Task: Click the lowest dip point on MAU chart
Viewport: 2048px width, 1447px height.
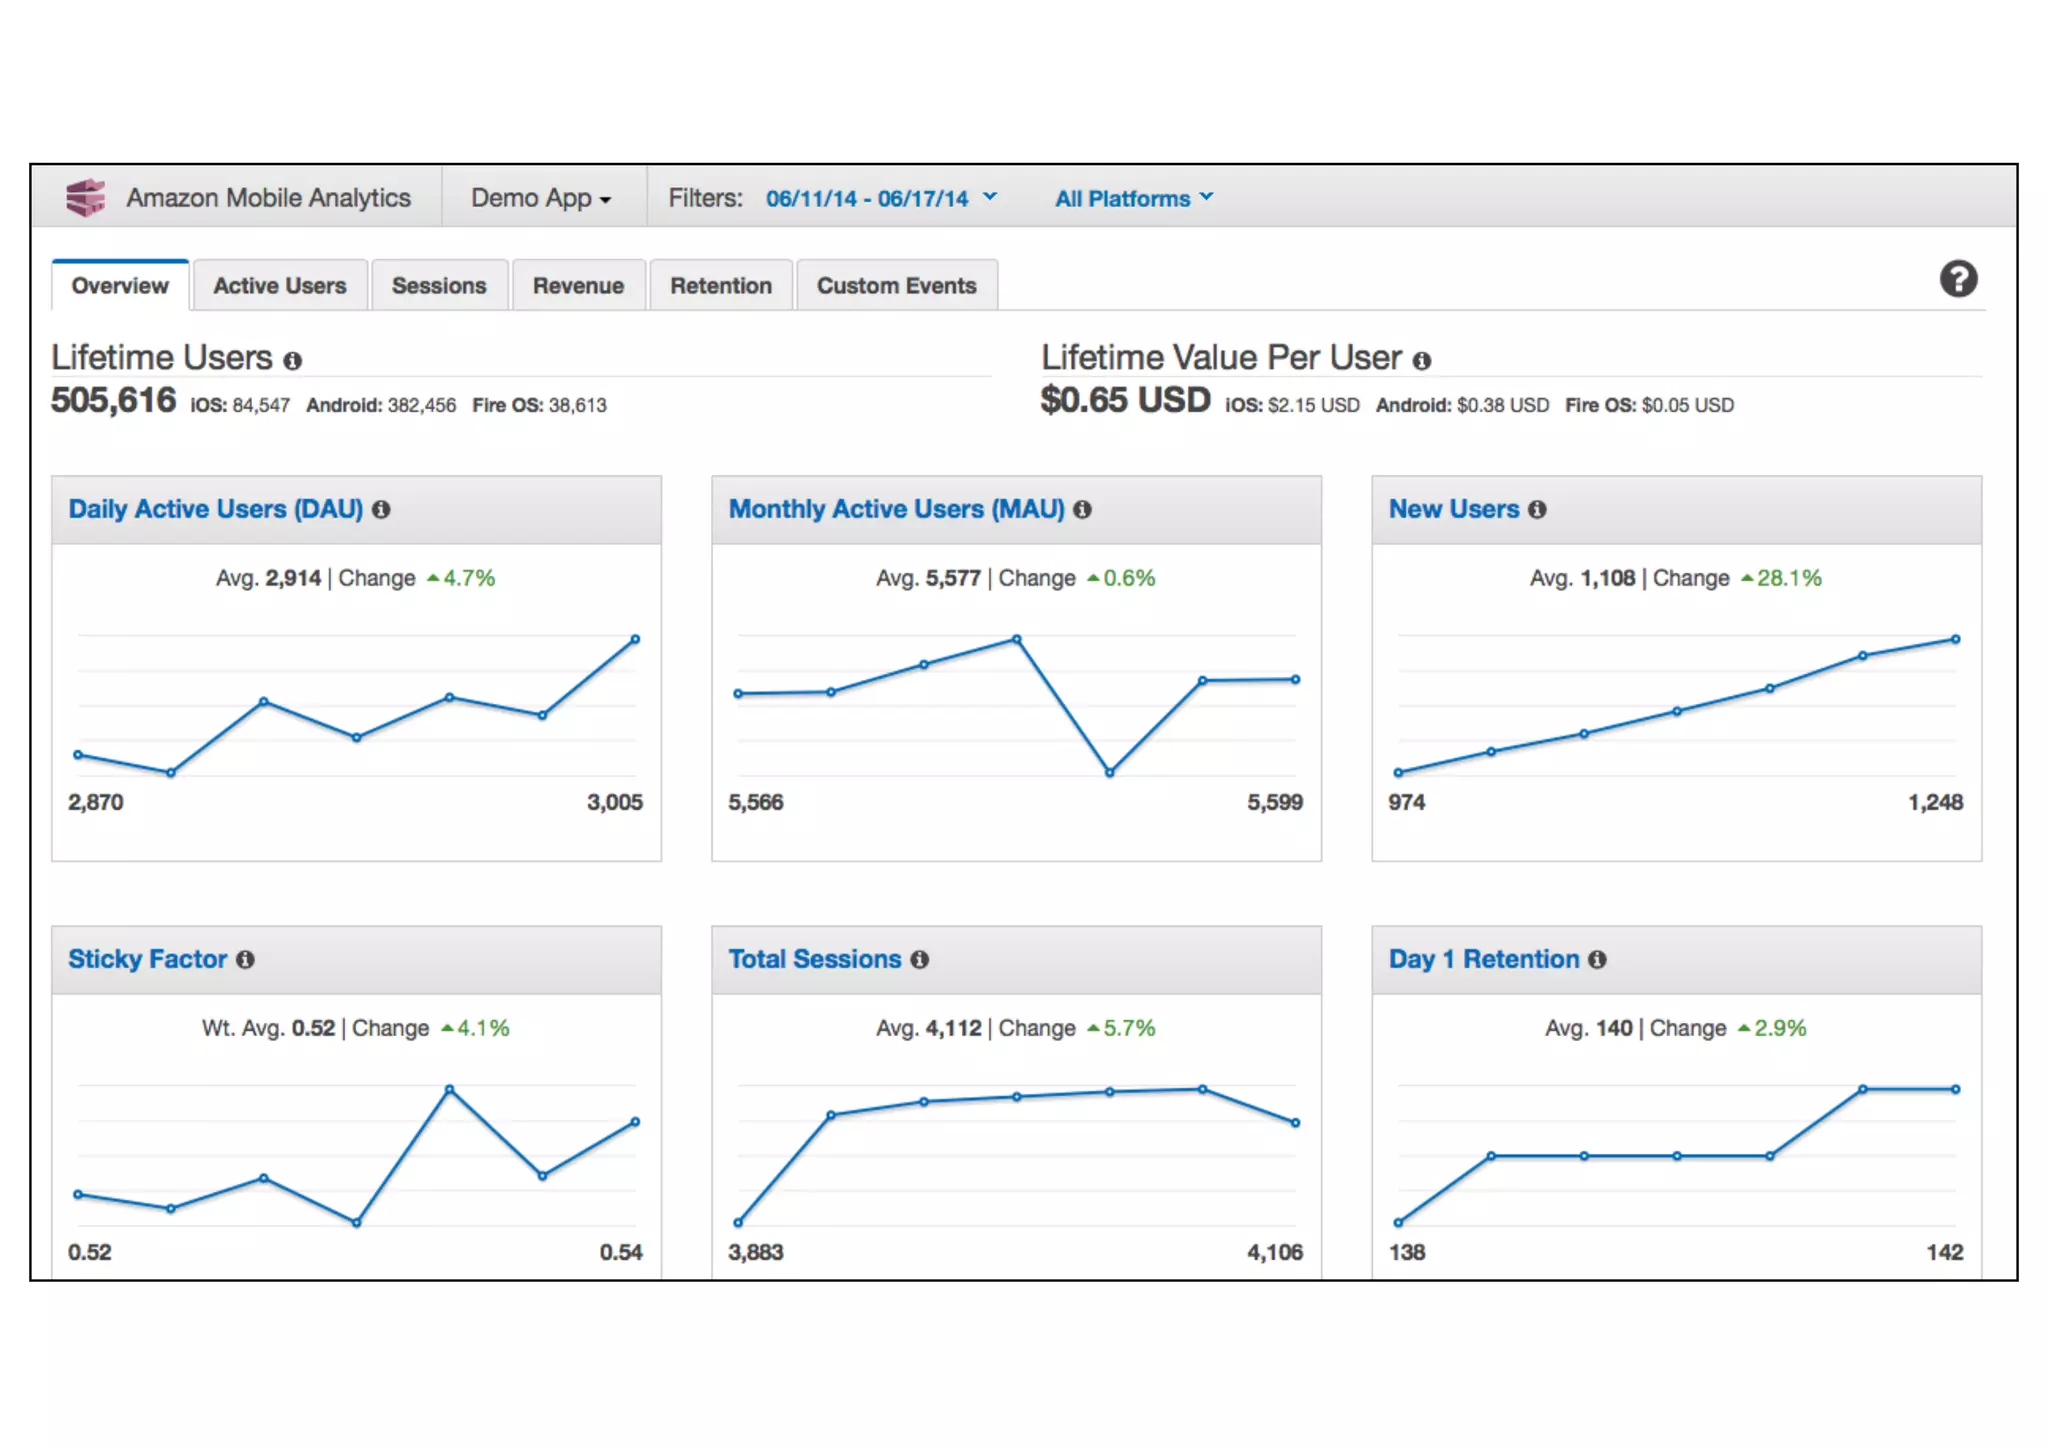Action: [x=1109, y=772]
